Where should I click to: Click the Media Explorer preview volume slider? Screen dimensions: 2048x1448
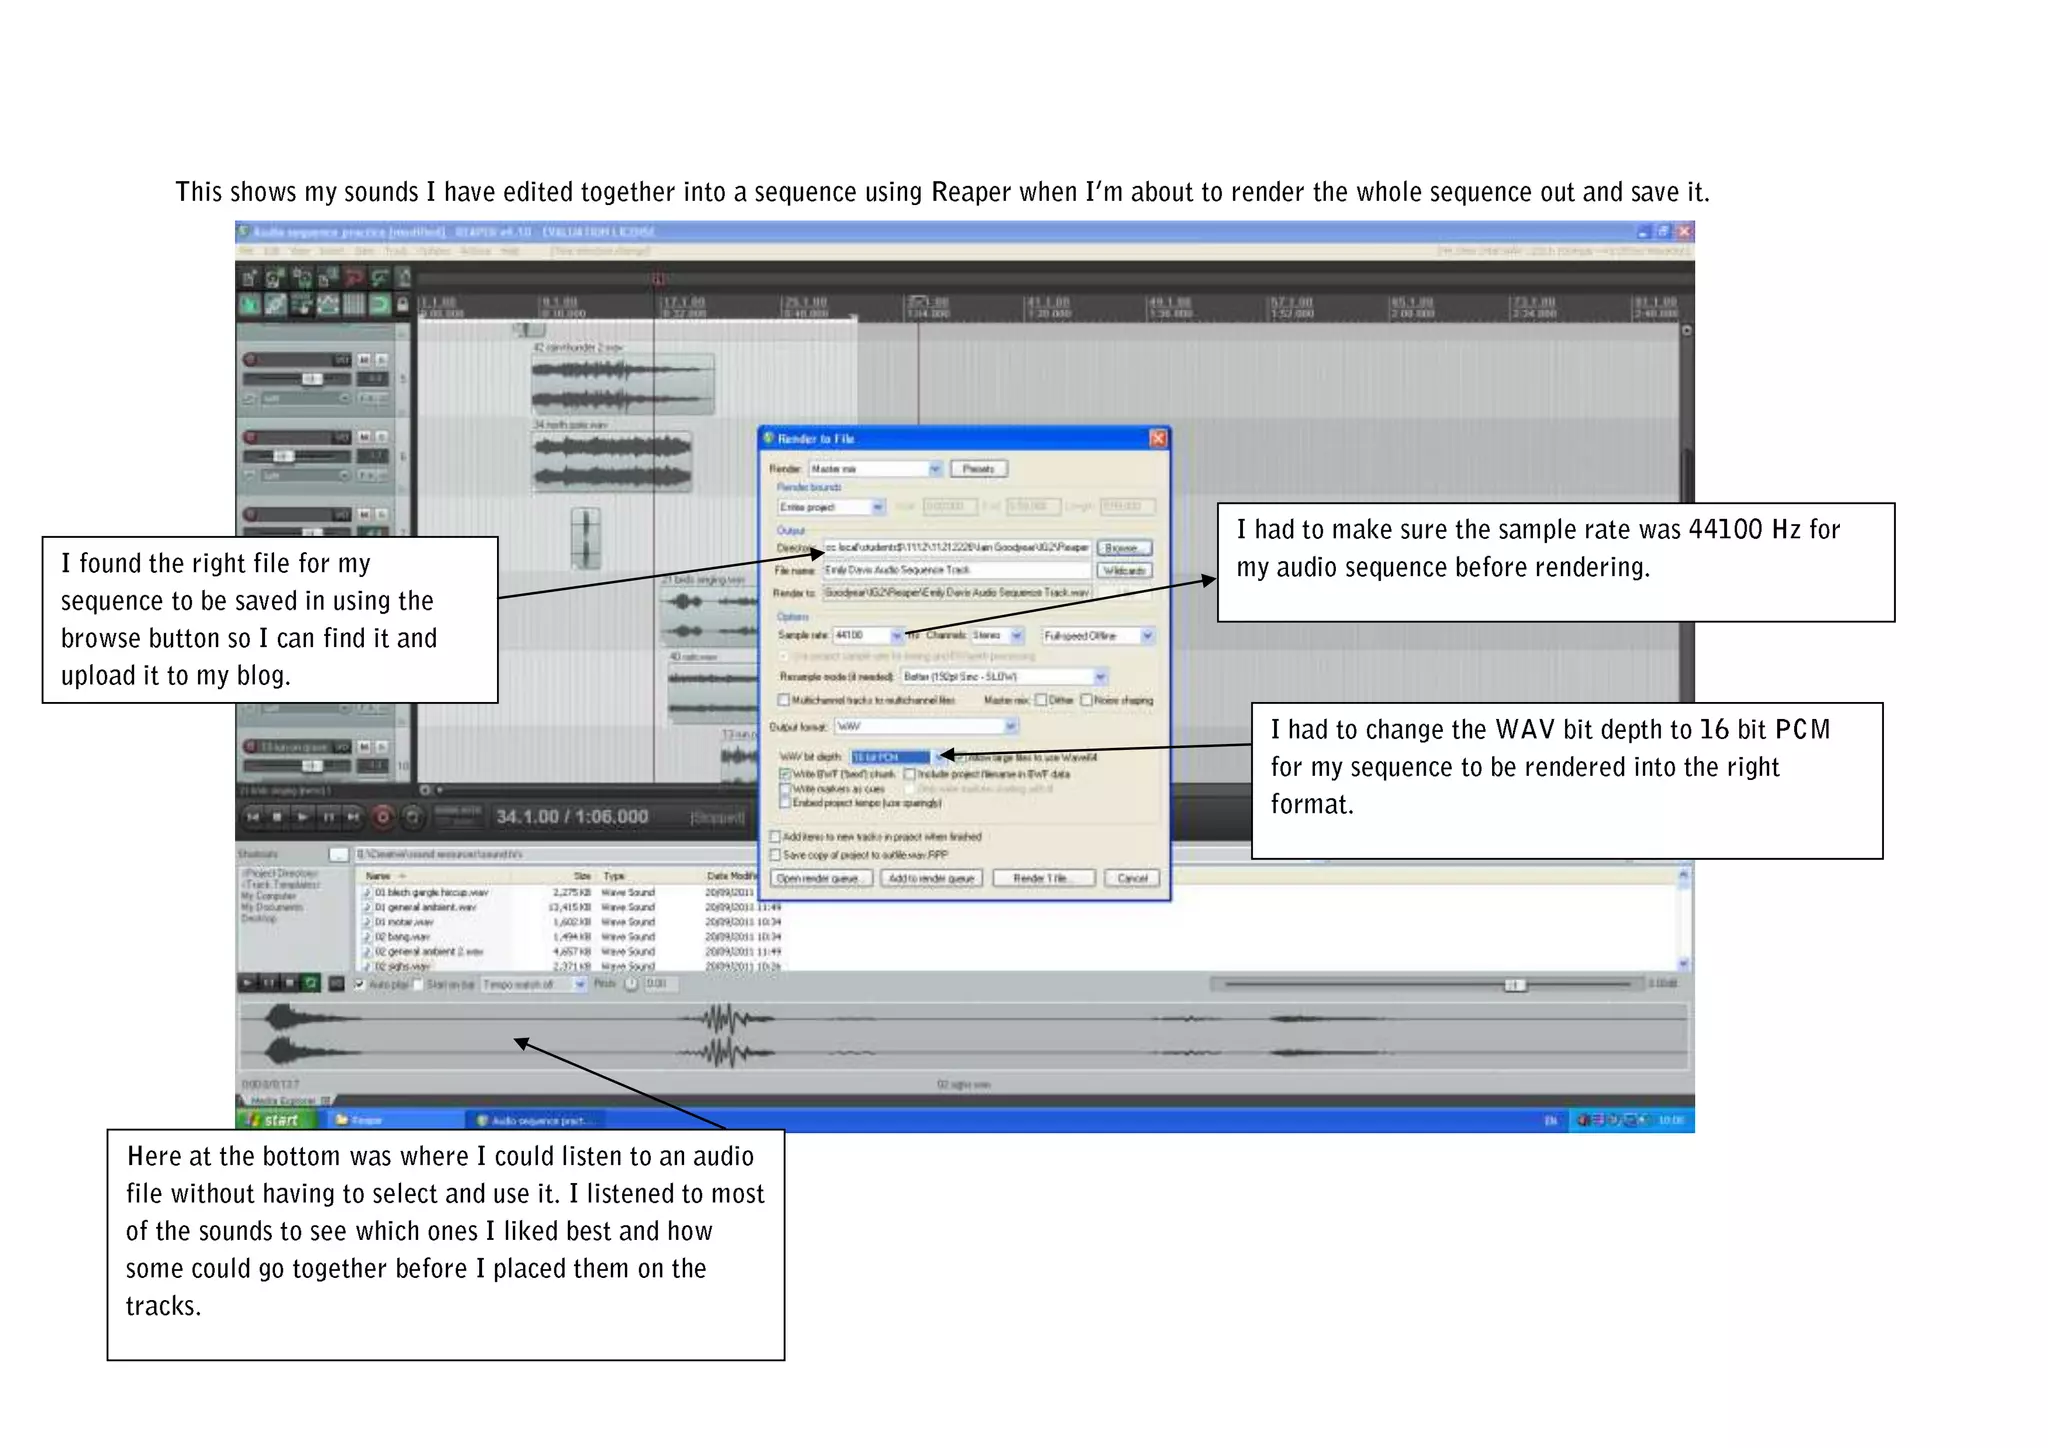pyautogui.click(x=1514, y=985)
